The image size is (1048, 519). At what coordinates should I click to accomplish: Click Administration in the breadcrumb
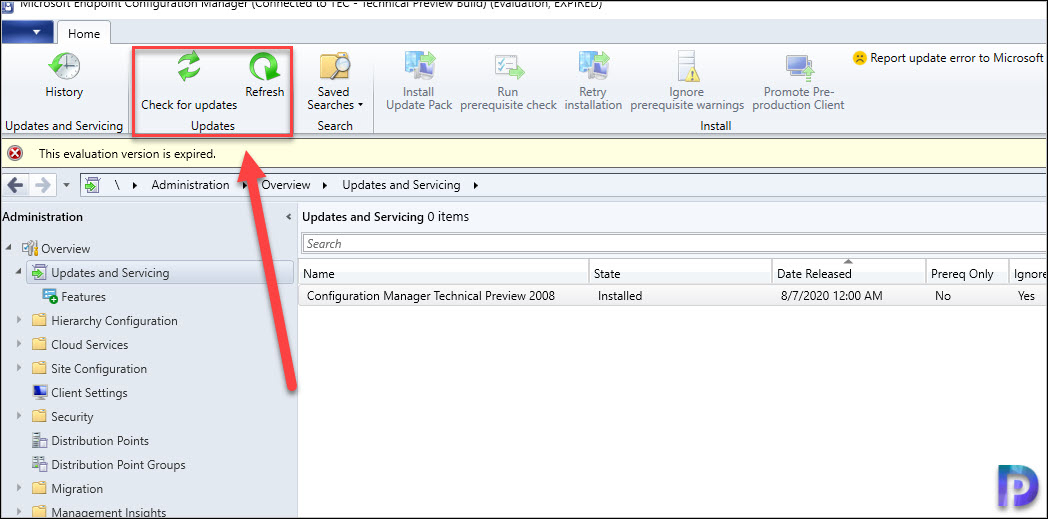point(190,185)
